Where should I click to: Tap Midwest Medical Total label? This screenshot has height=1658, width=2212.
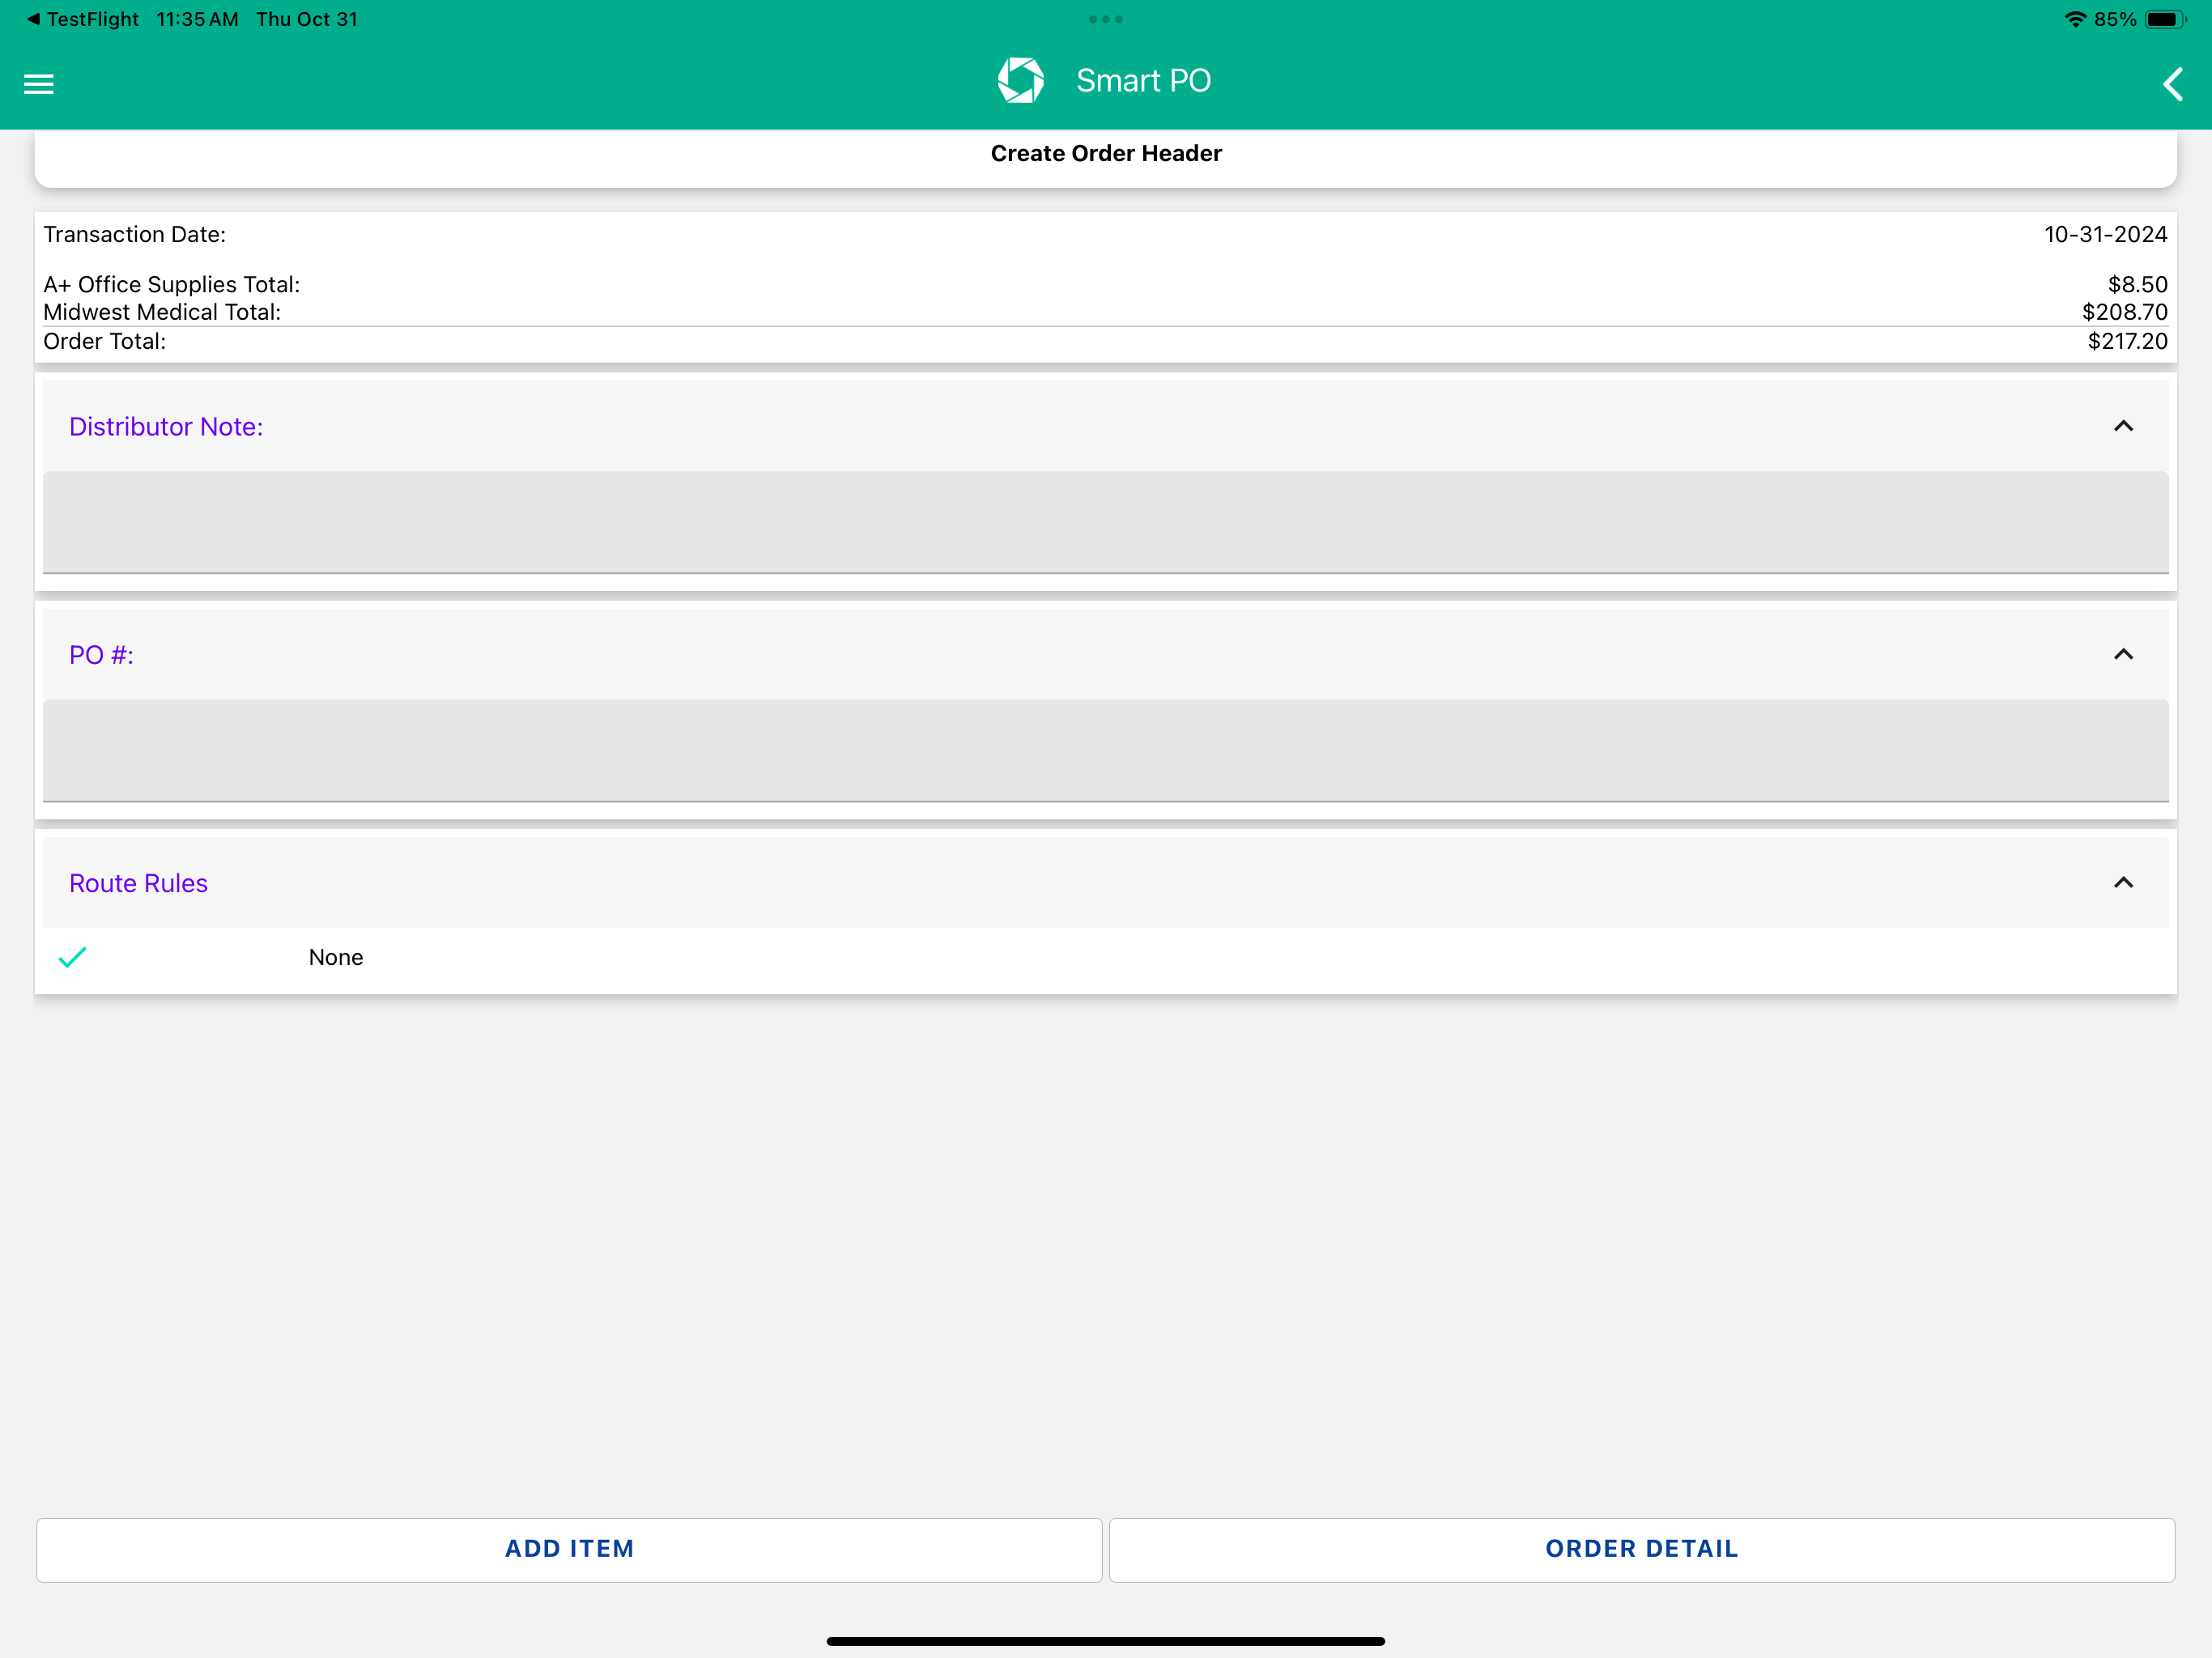point(162,312)
